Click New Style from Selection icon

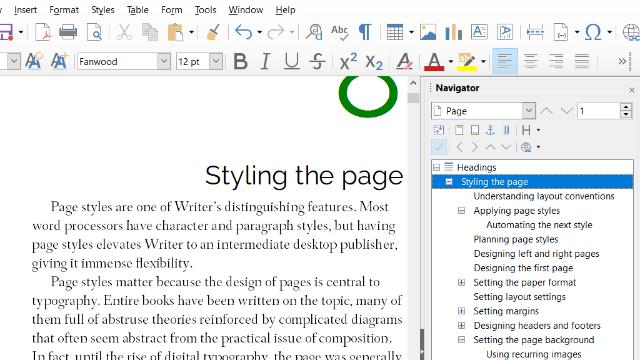coord(59,62)
